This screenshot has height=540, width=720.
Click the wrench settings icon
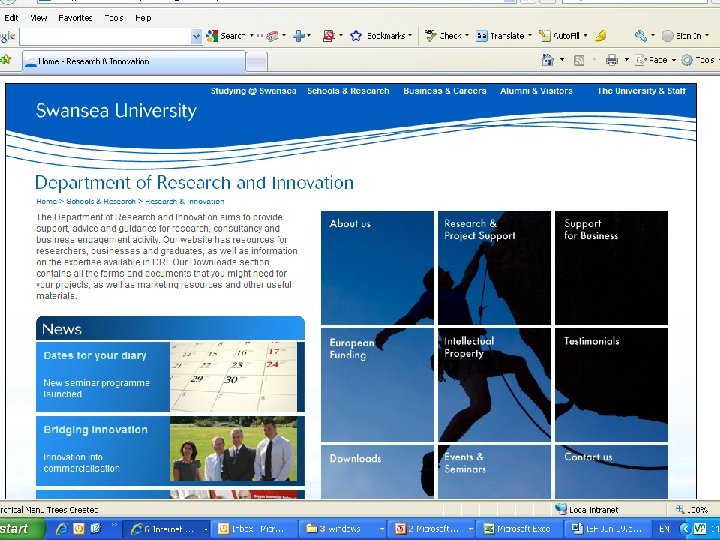point(641,36)
